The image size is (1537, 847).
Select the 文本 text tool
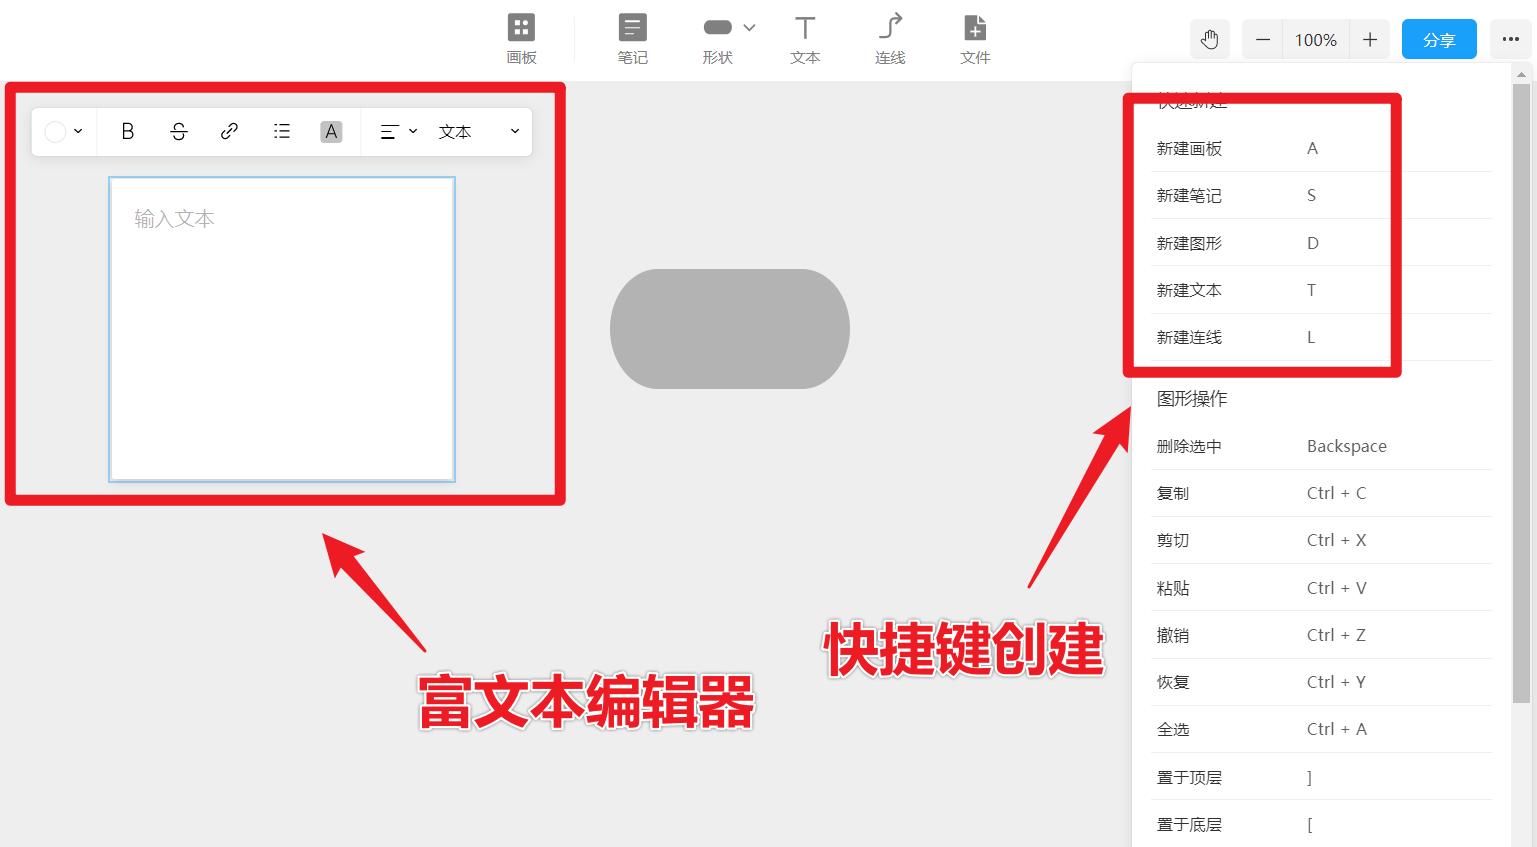pyautogui.click(x=804, y=38)
